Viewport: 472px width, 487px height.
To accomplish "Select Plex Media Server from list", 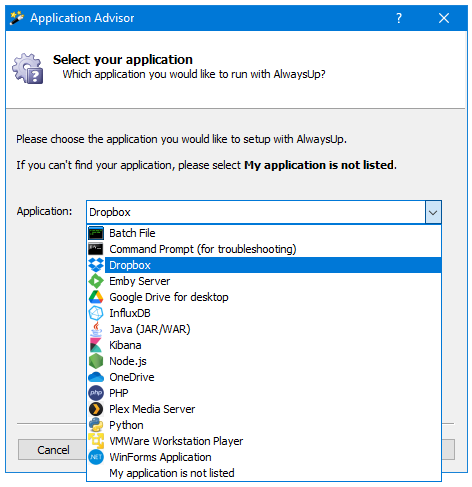I will click(x=264, y=409).
